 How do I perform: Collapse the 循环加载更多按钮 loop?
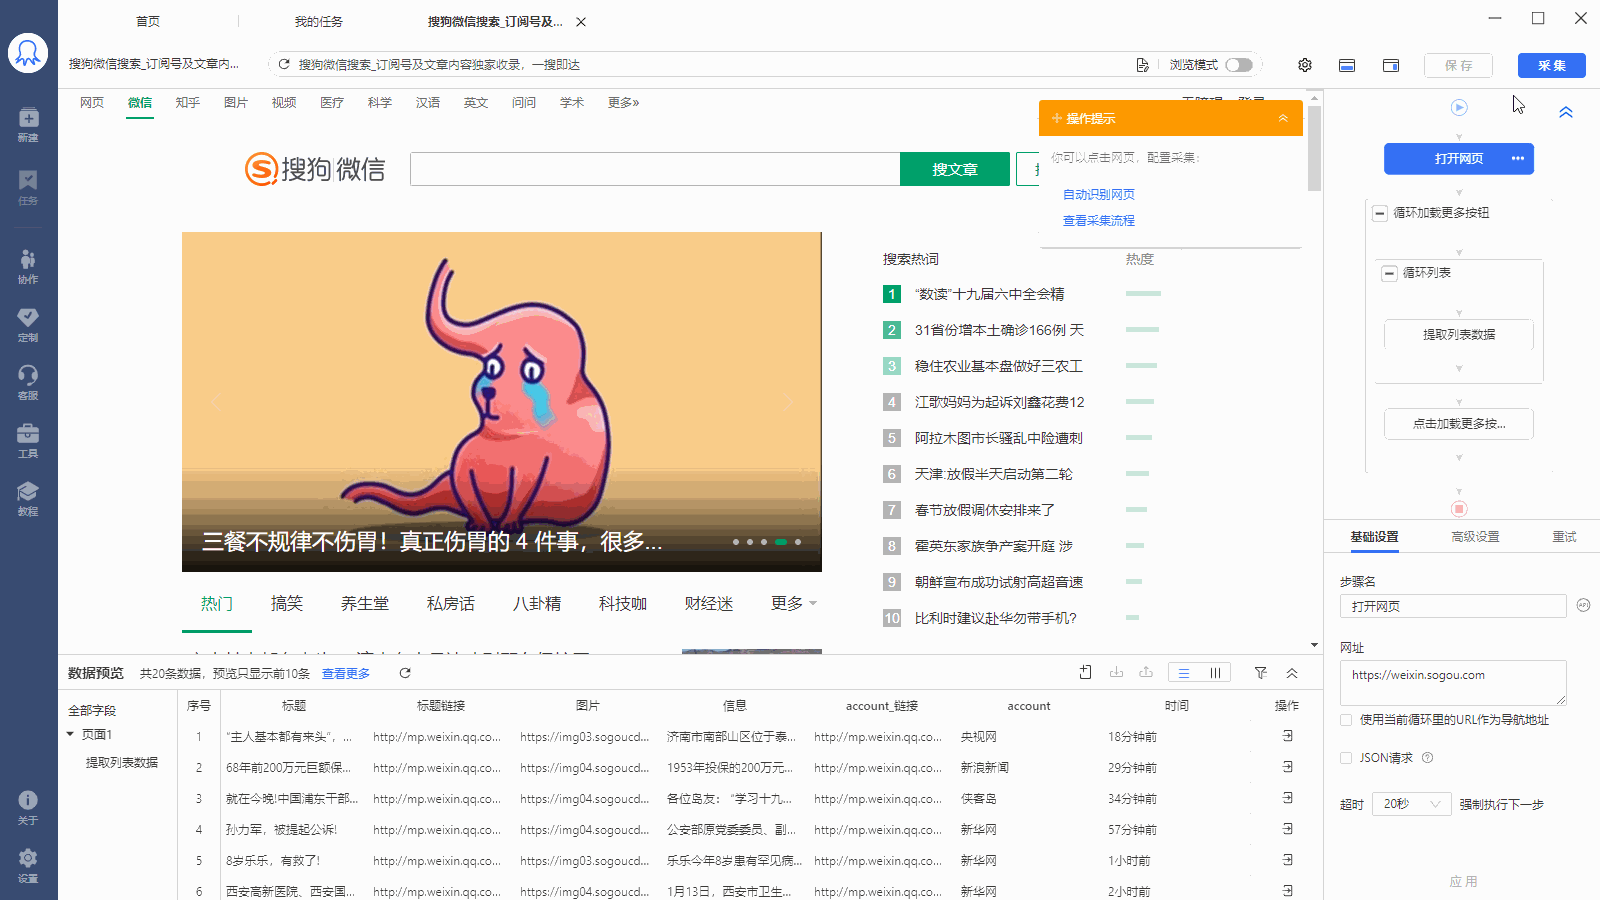coord(1380,213)
